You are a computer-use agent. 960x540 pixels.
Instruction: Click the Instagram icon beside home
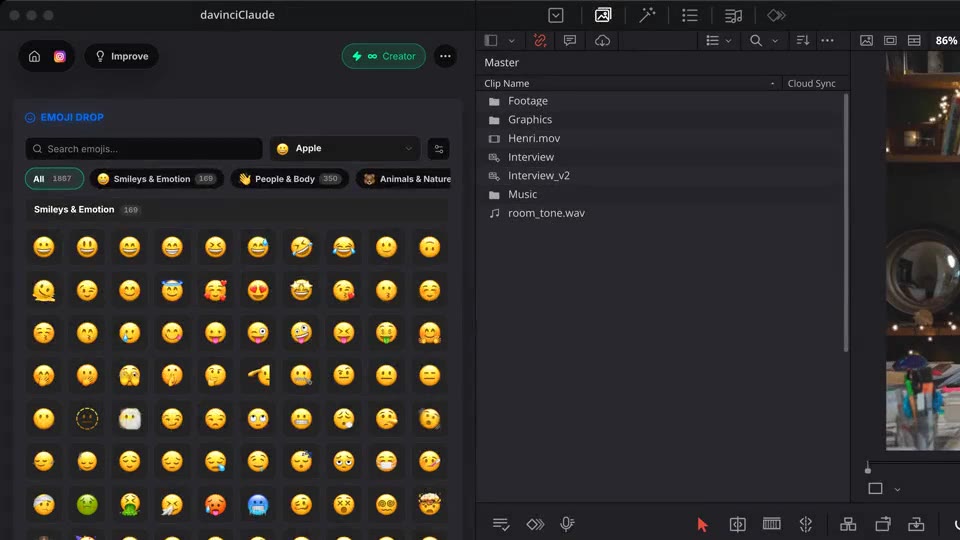[59, 56]
